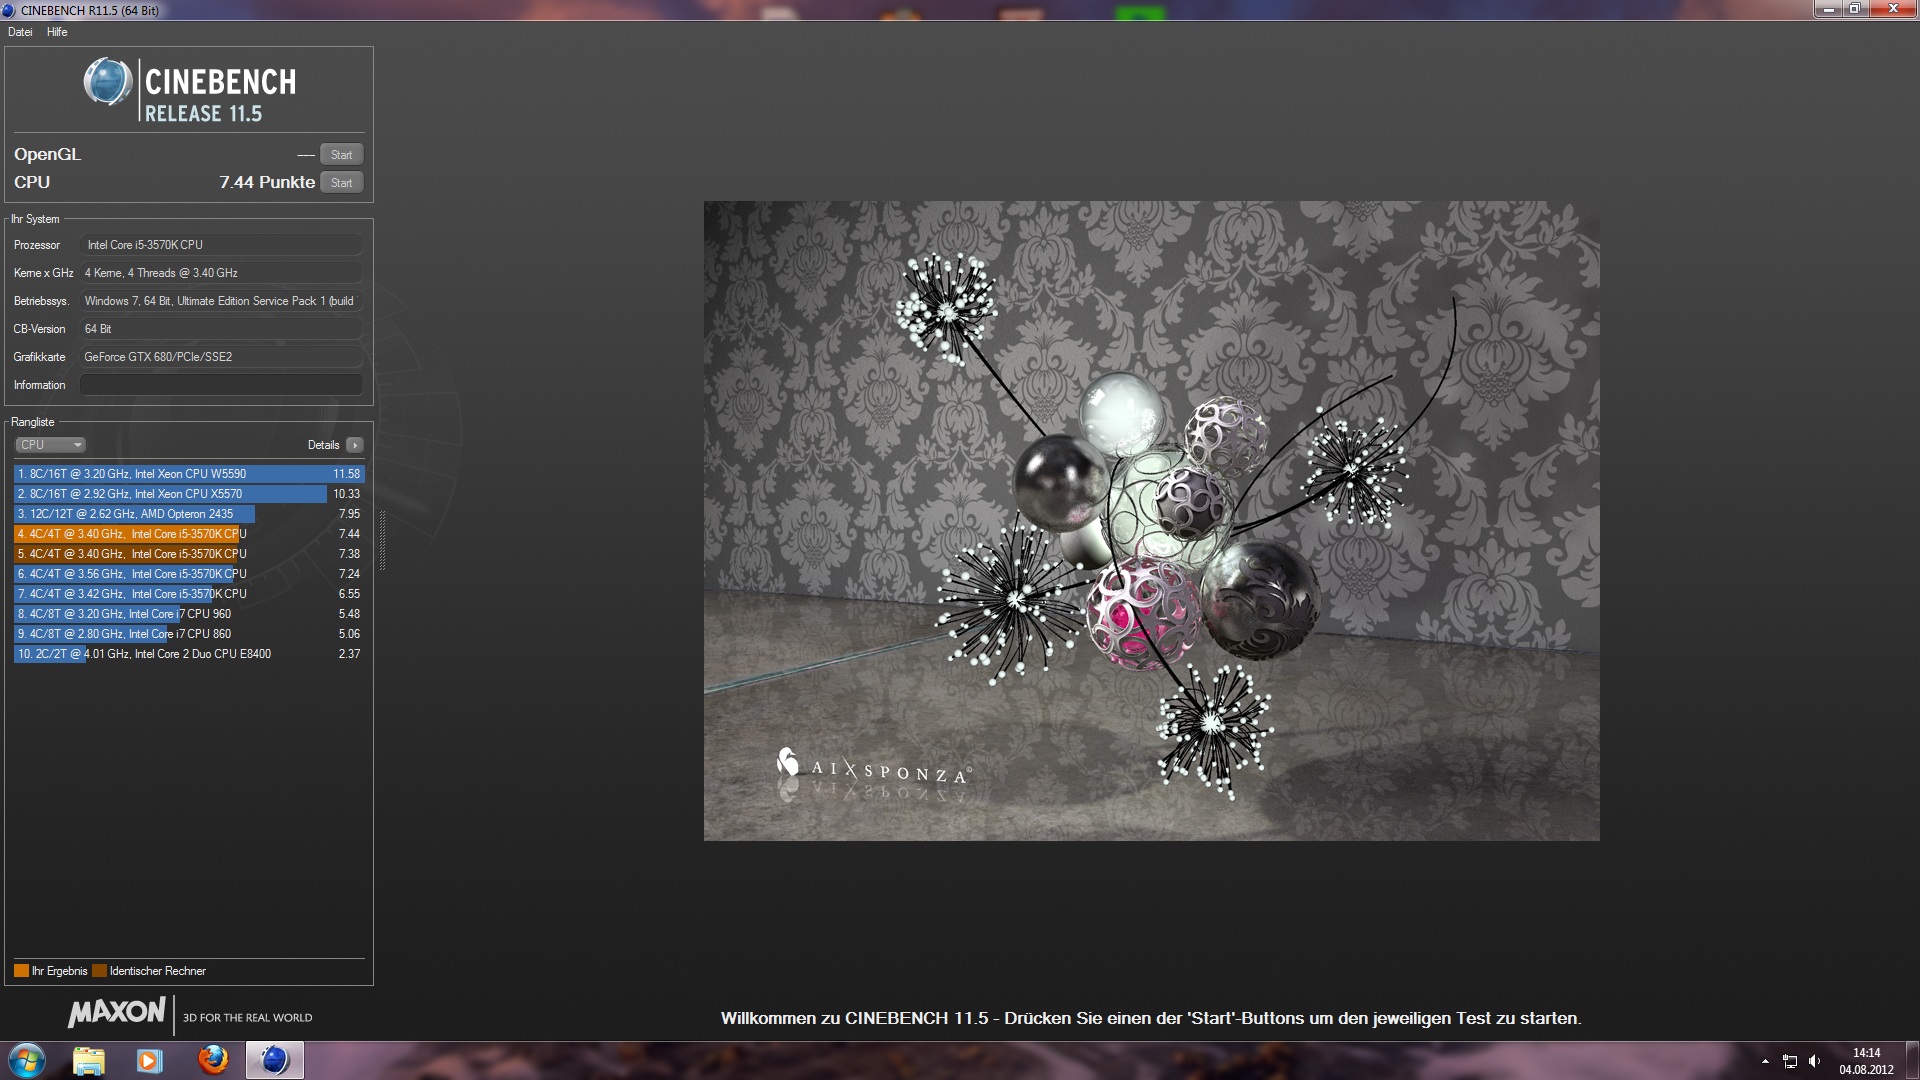Expand ranking Details arrow button

click(x=355, y=445)
